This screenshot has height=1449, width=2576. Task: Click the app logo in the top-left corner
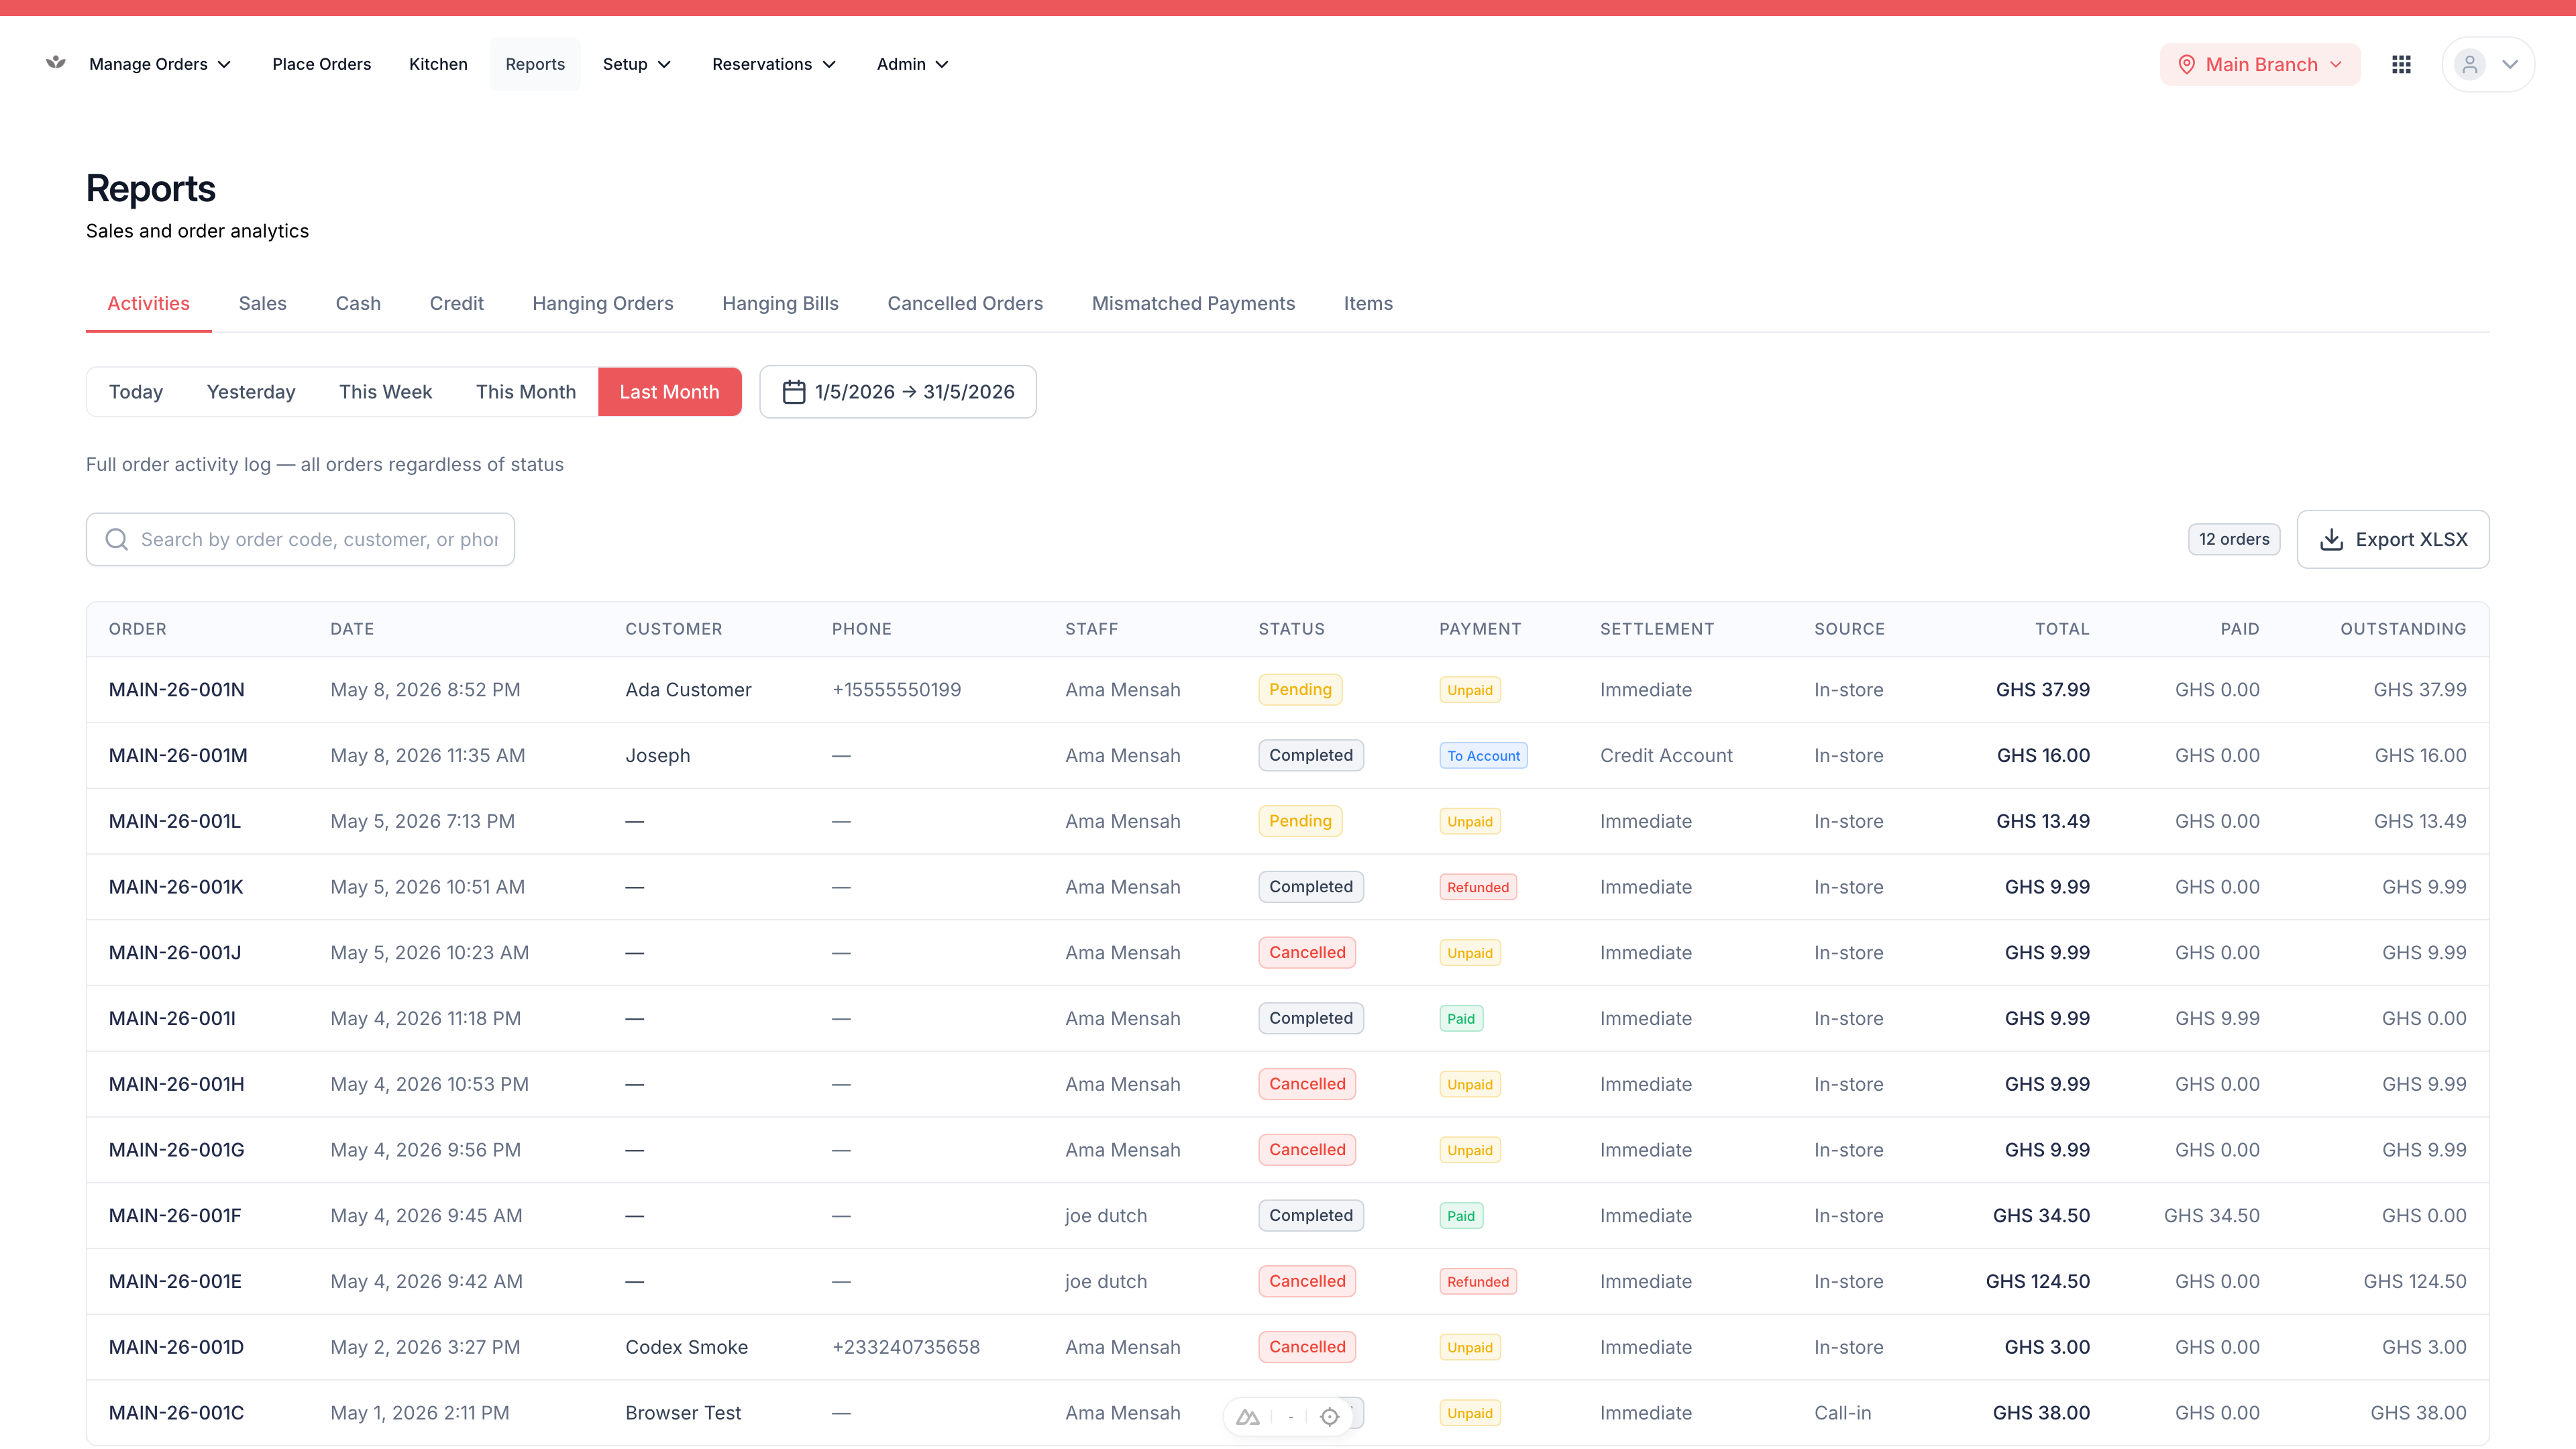pyautogui.click(x=56, y=63)
